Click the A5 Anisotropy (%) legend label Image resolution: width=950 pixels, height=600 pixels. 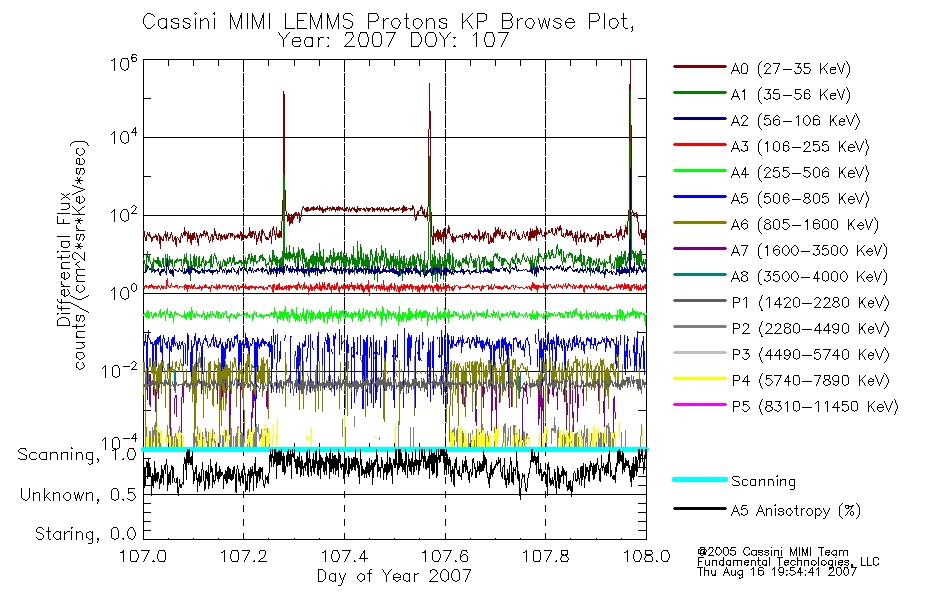click(796, 511)
